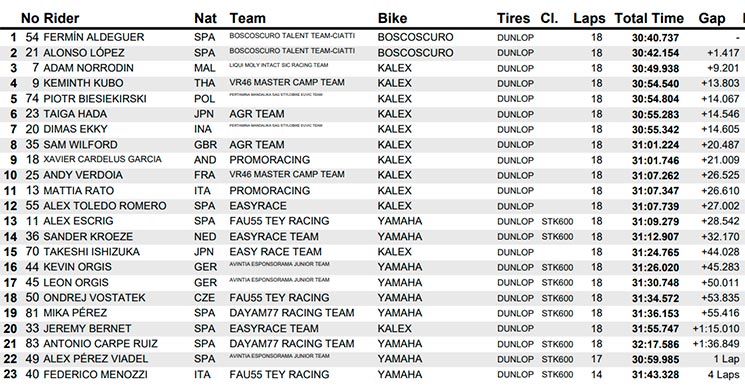Select the Tires column header

(513, 19)
